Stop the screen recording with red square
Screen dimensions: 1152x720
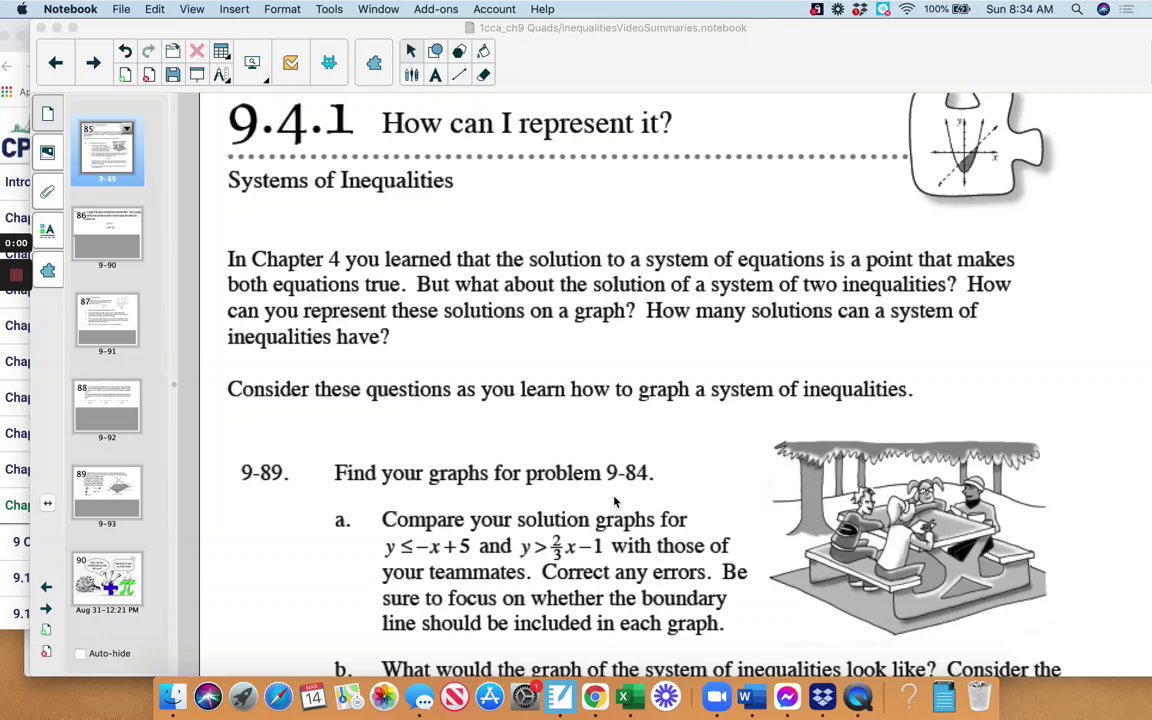[x=15, y=275]
